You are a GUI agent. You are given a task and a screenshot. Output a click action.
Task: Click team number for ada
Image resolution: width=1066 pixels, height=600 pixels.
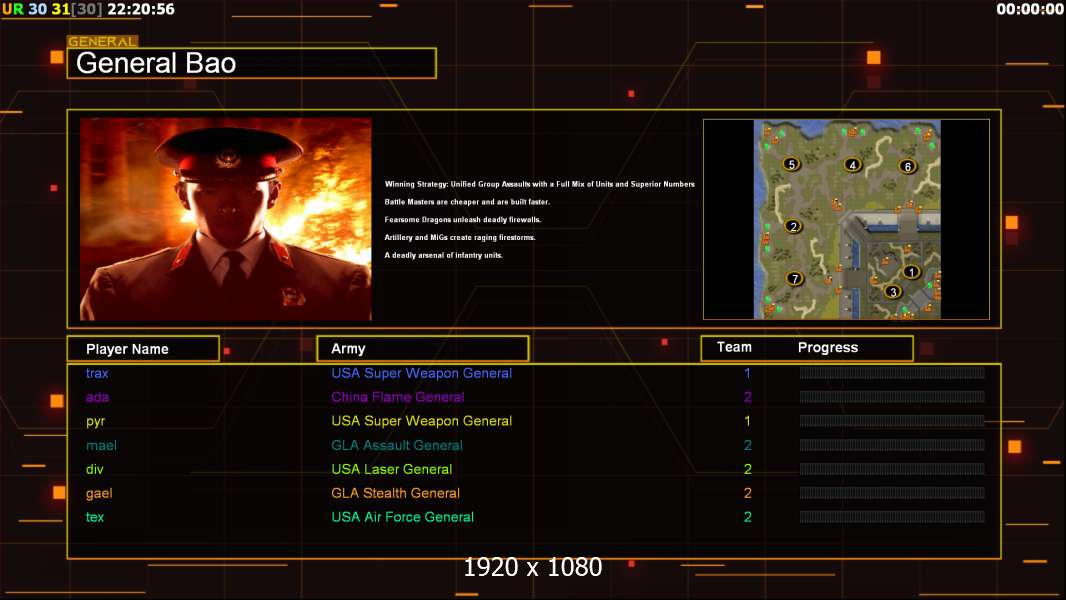tap(747, 397)
